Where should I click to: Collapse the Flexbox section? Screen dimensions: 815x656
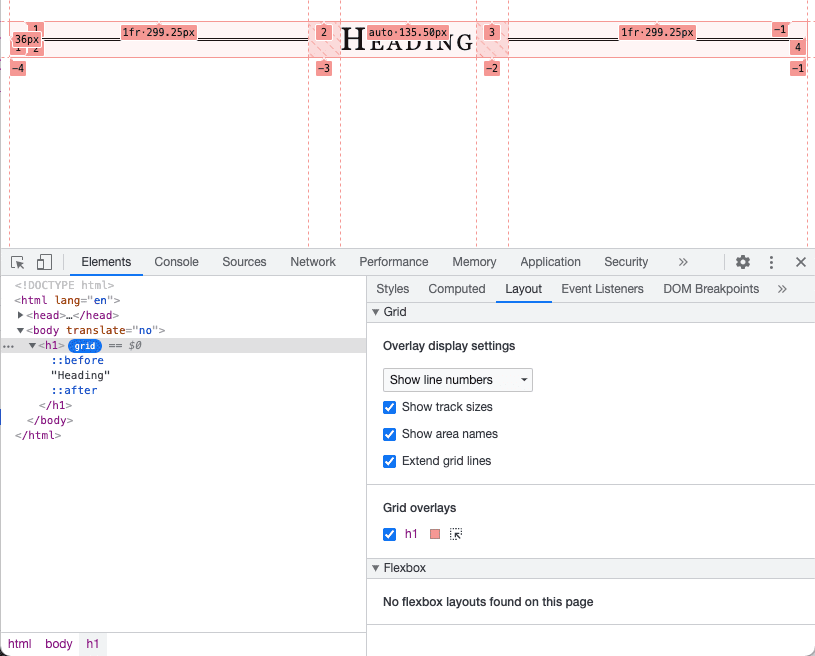tap(376, 567)
